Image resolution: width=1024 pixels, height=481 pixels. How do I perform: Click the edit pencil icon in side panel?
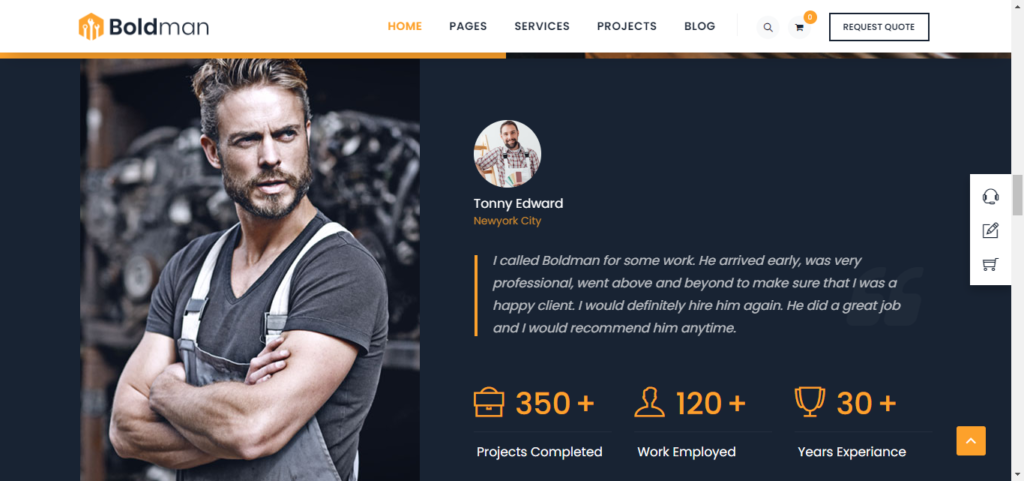991,230
